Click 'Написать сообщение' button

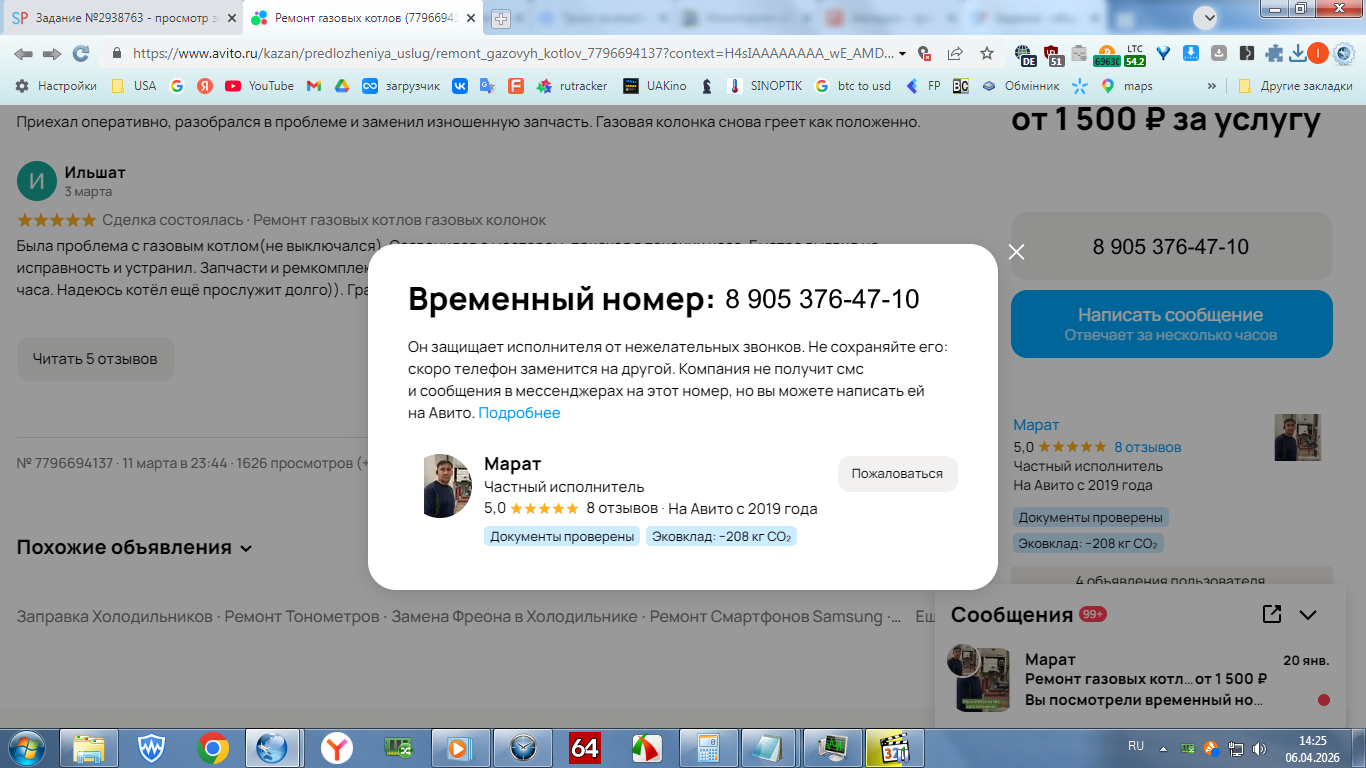coord(1171,324)
